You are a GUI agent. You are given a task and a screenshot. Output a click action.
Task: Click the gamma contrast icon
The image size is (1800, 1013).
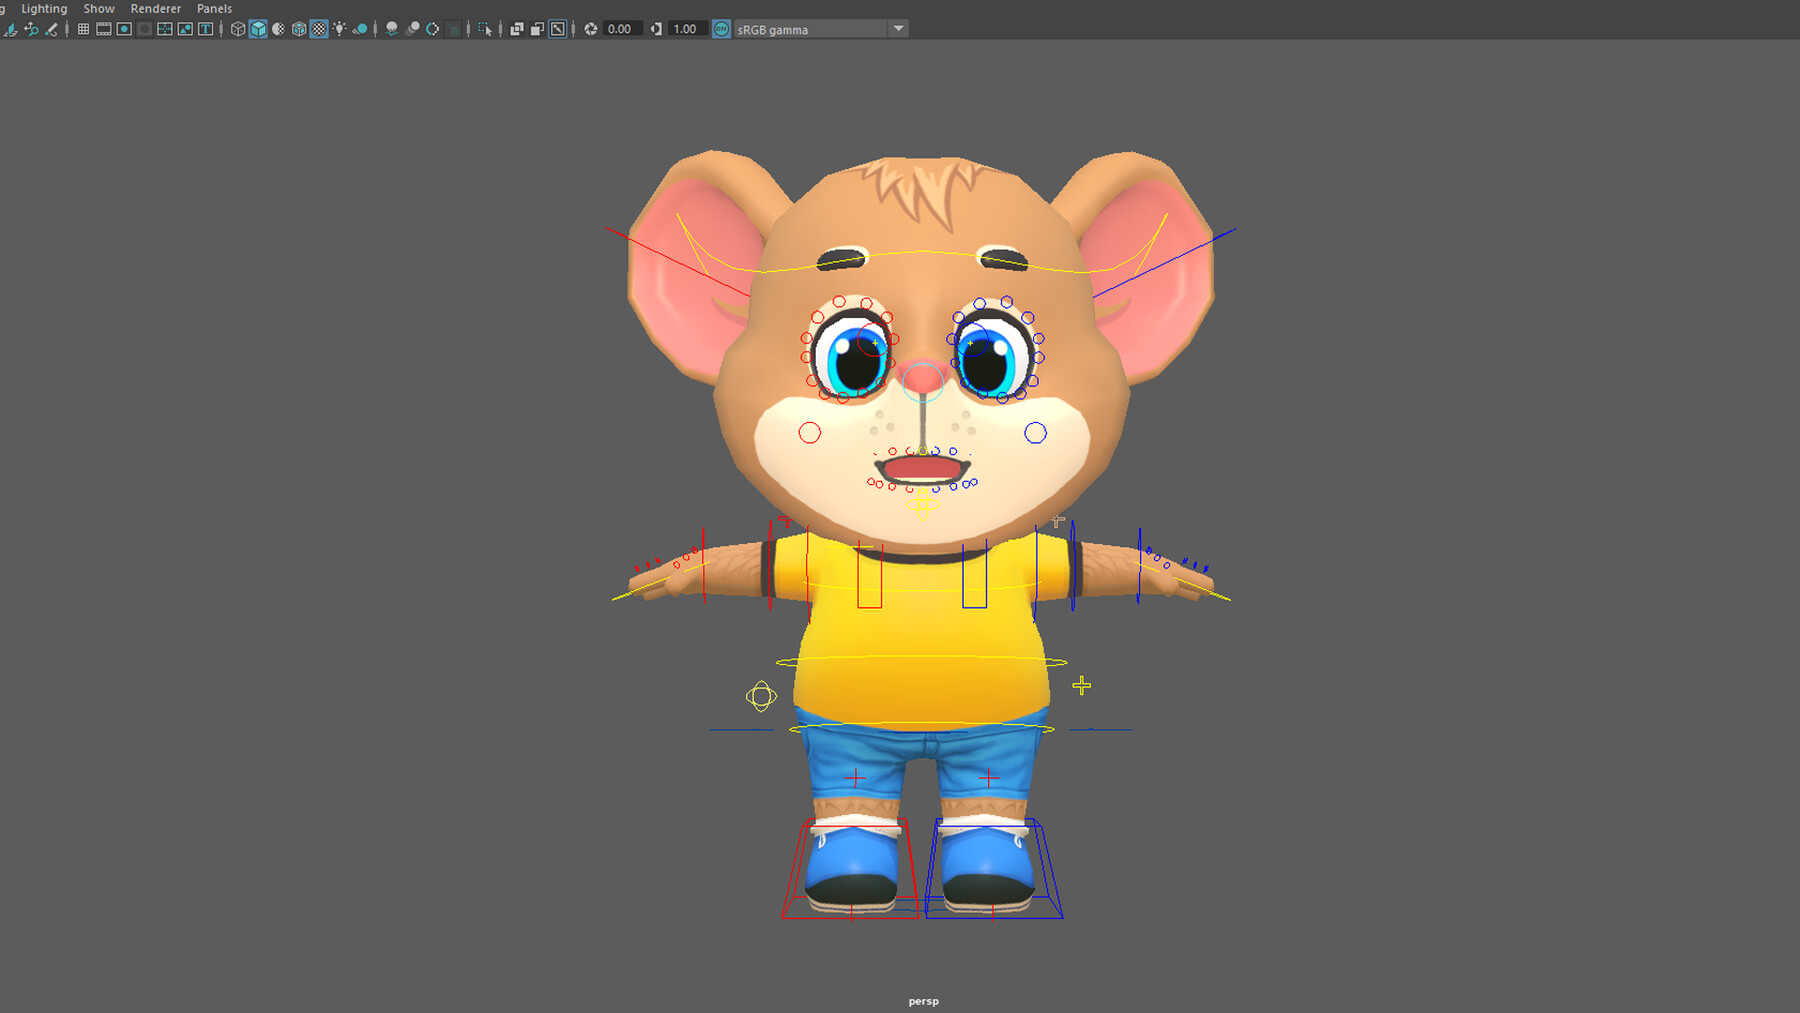(656, 29)
